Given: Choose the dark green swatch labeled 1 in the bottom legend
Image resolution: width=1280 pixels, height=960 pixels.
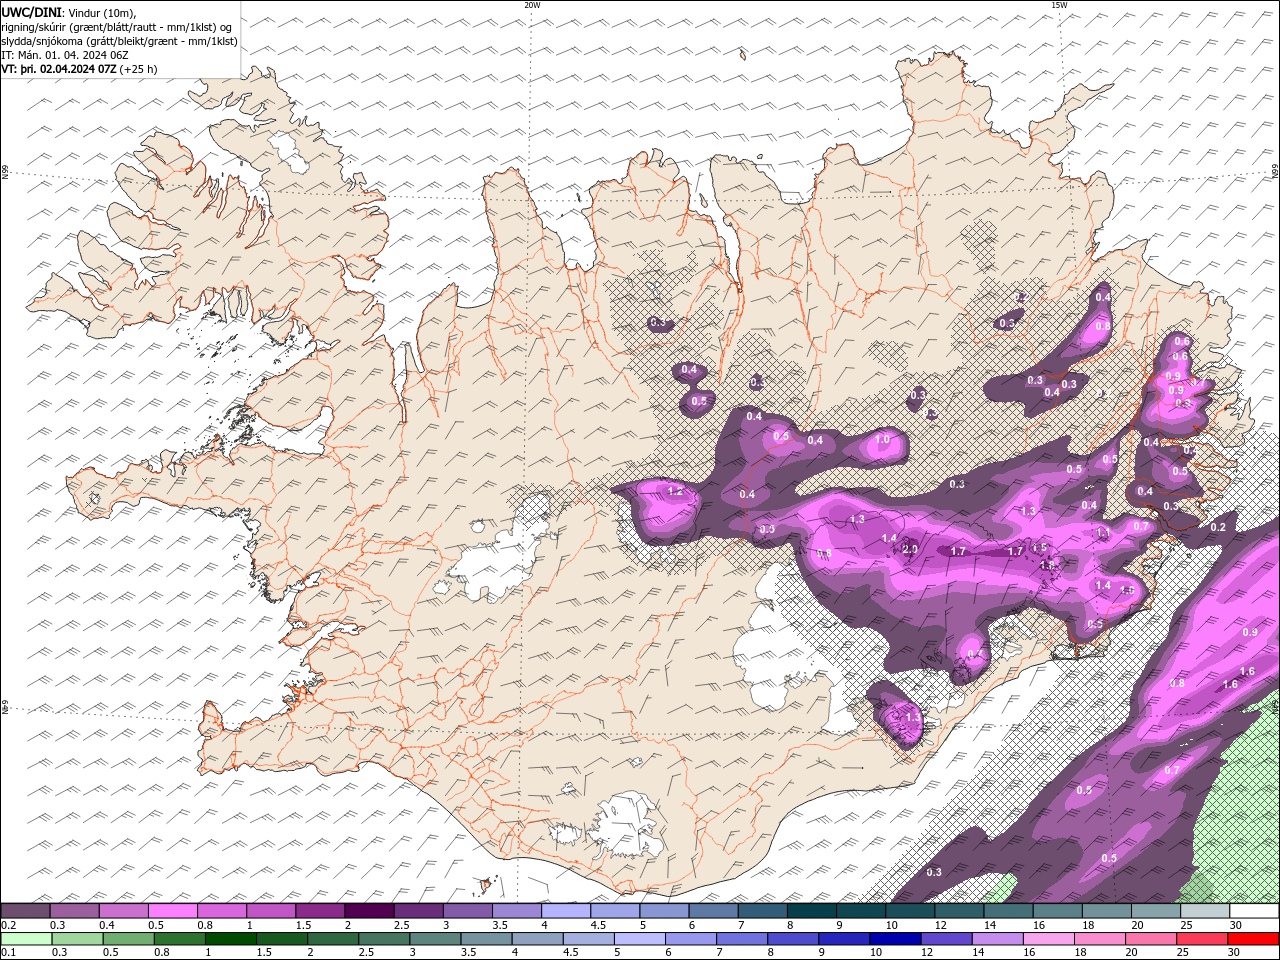Looking at the screenshot, I should (x=231, y=939).
